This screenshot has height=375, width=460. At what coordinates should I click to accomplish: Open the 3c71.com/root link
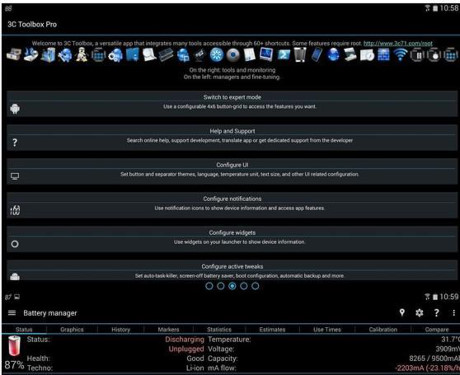point(398,43)
